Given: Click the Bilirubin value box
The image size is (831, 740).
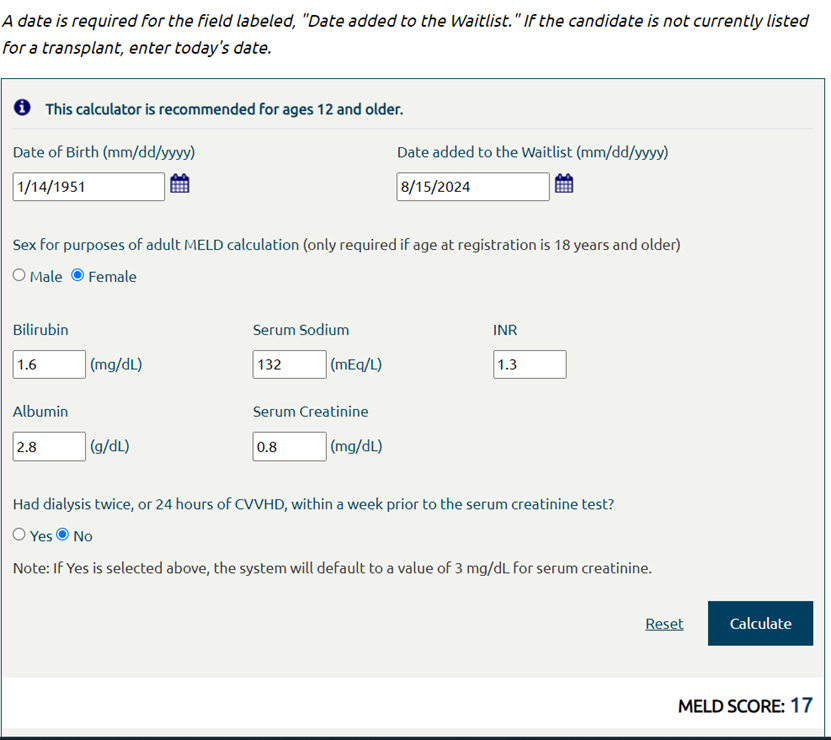Looking at the screenshot, I should tap(49, 365).
